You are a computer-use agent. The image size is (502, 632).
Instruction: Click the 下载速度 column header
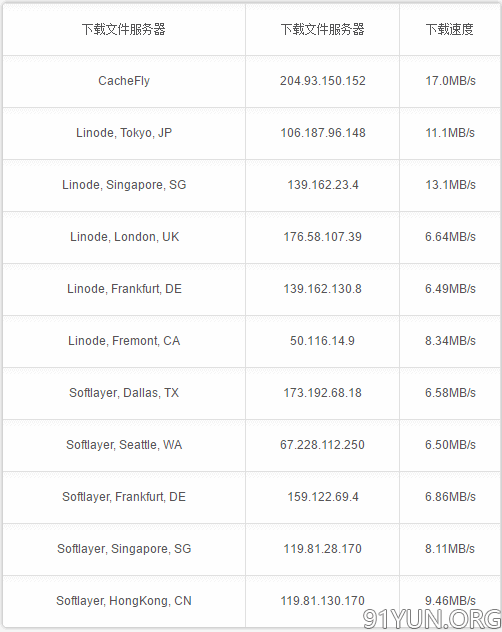pyautogui.click(x=450, y=29)
